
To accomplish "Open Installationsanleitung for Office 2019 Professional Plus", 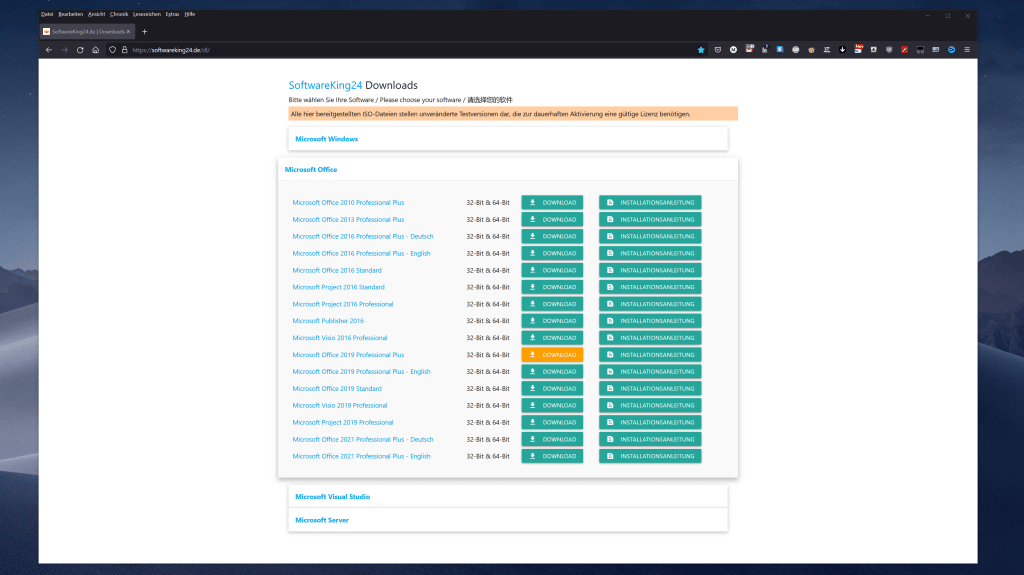I will [x=650, y=355].
